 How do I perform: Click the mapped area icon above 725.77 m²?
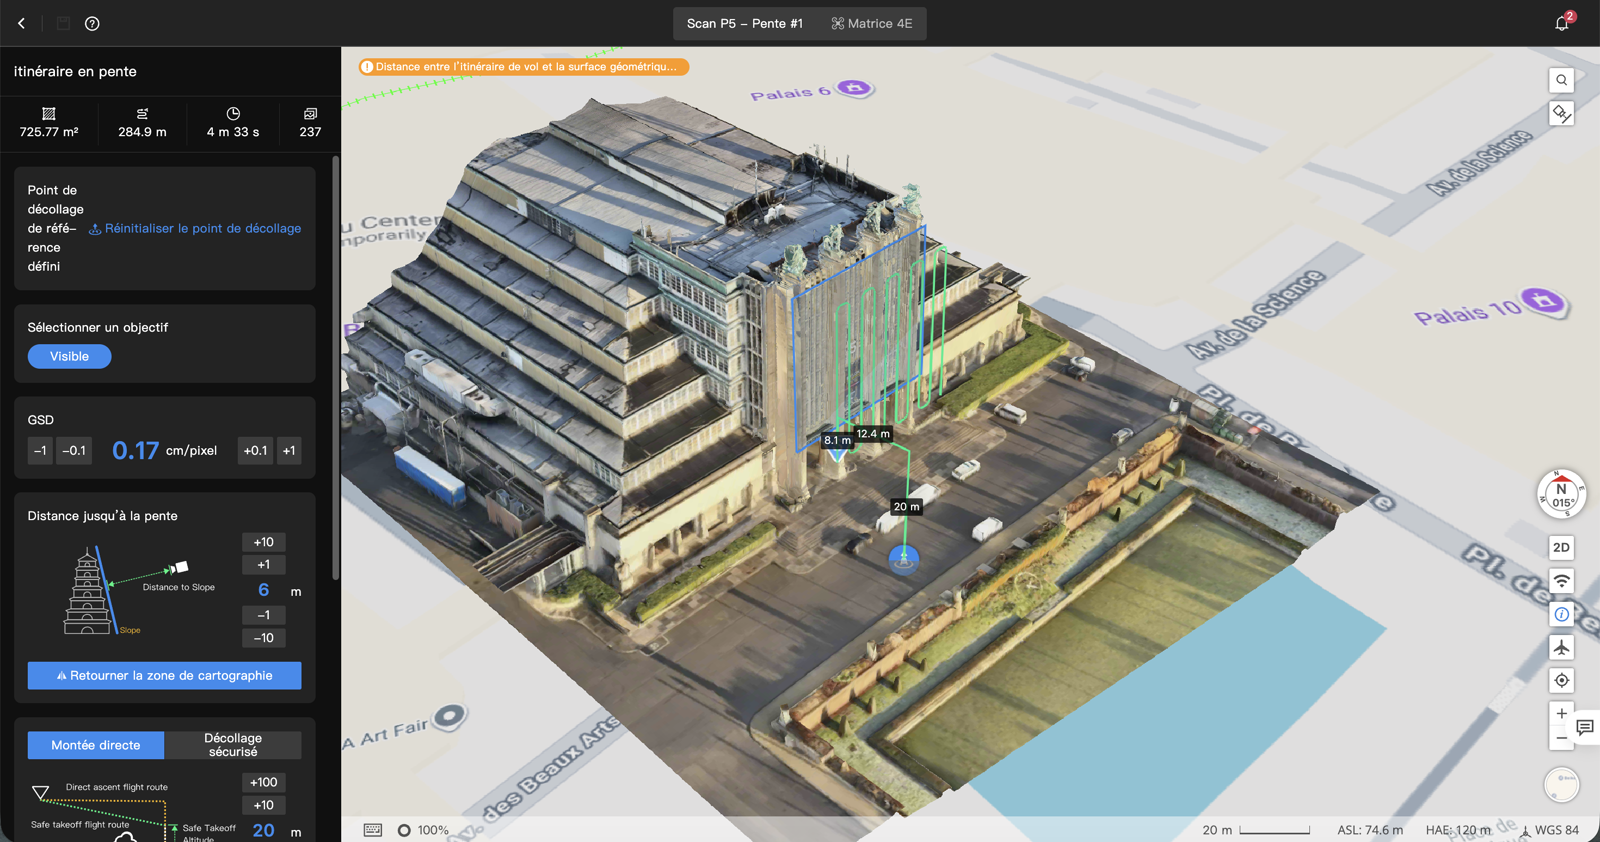(49, 114)
